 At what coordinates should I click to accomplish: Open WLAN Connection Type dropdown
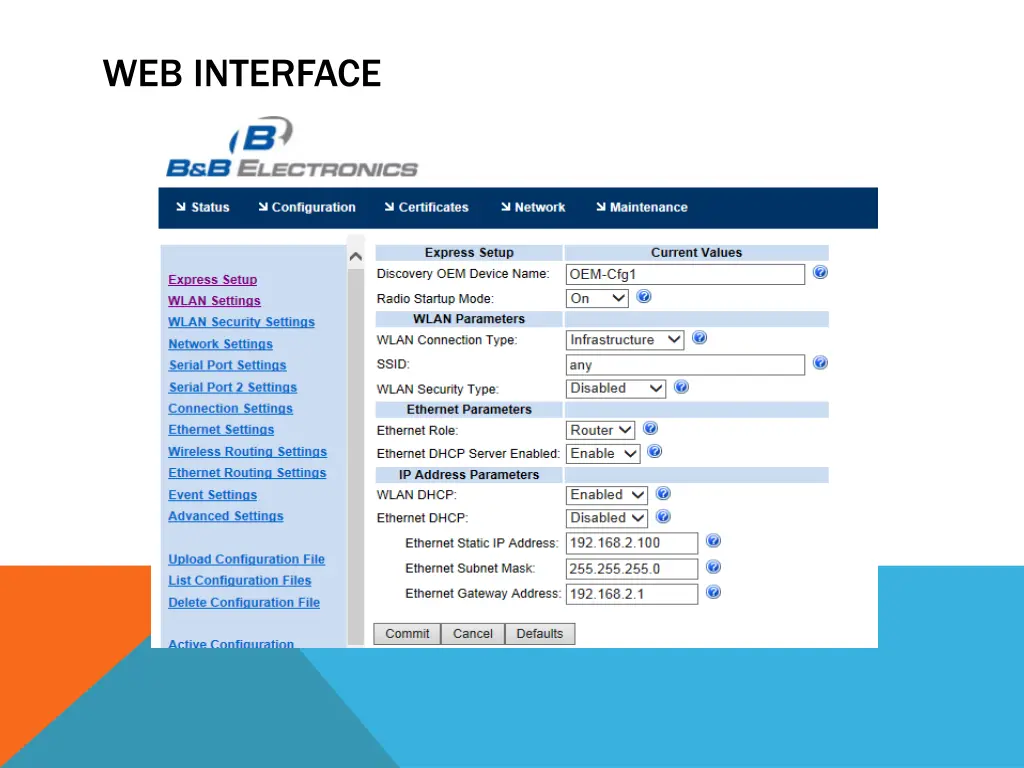click(624, 340)
